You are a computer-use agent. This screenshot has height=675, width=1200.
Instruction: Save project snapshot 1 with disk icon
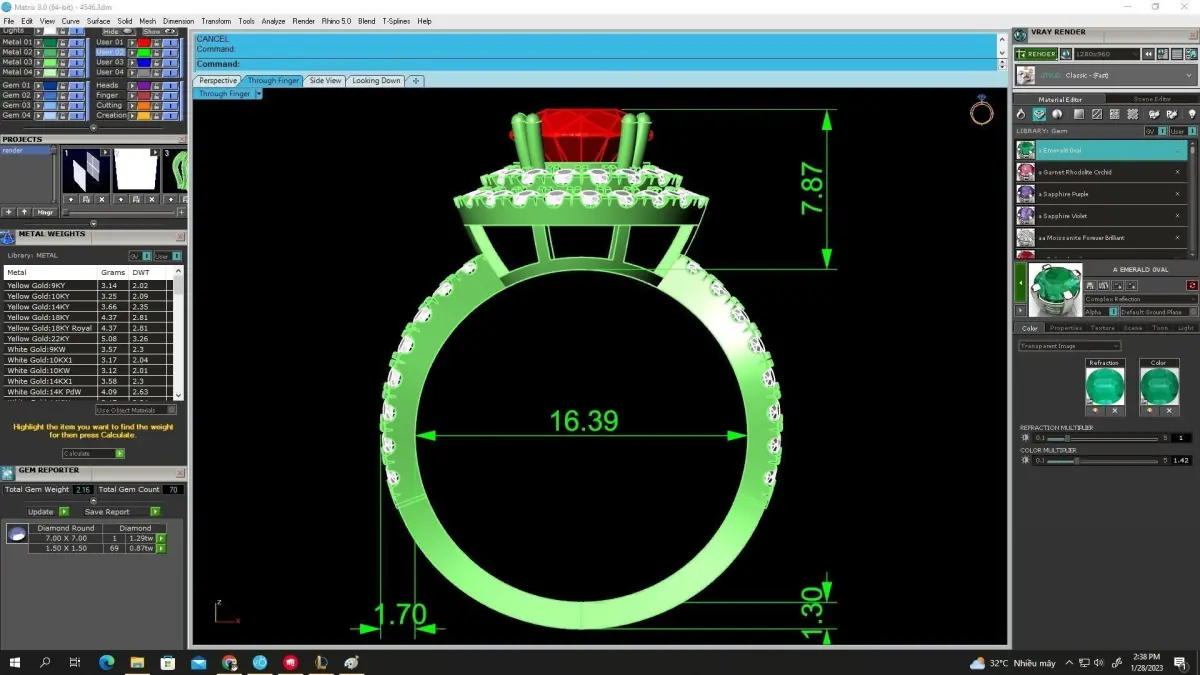86,199
